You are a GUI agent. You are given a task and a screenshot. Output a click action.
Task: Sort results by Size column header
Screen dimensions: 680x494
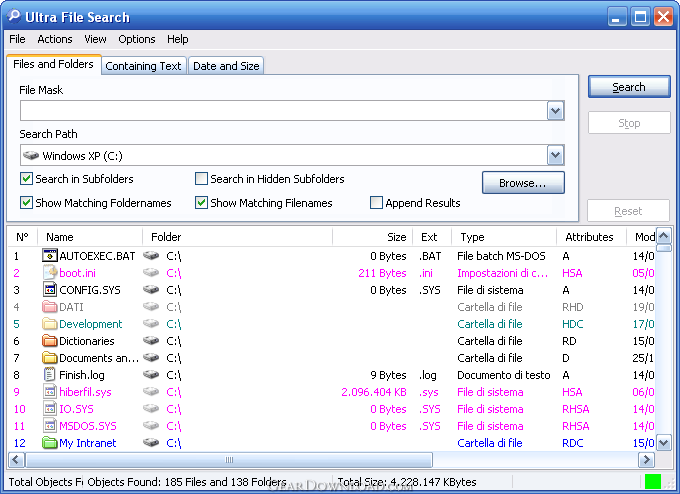(x=373, y=237)
